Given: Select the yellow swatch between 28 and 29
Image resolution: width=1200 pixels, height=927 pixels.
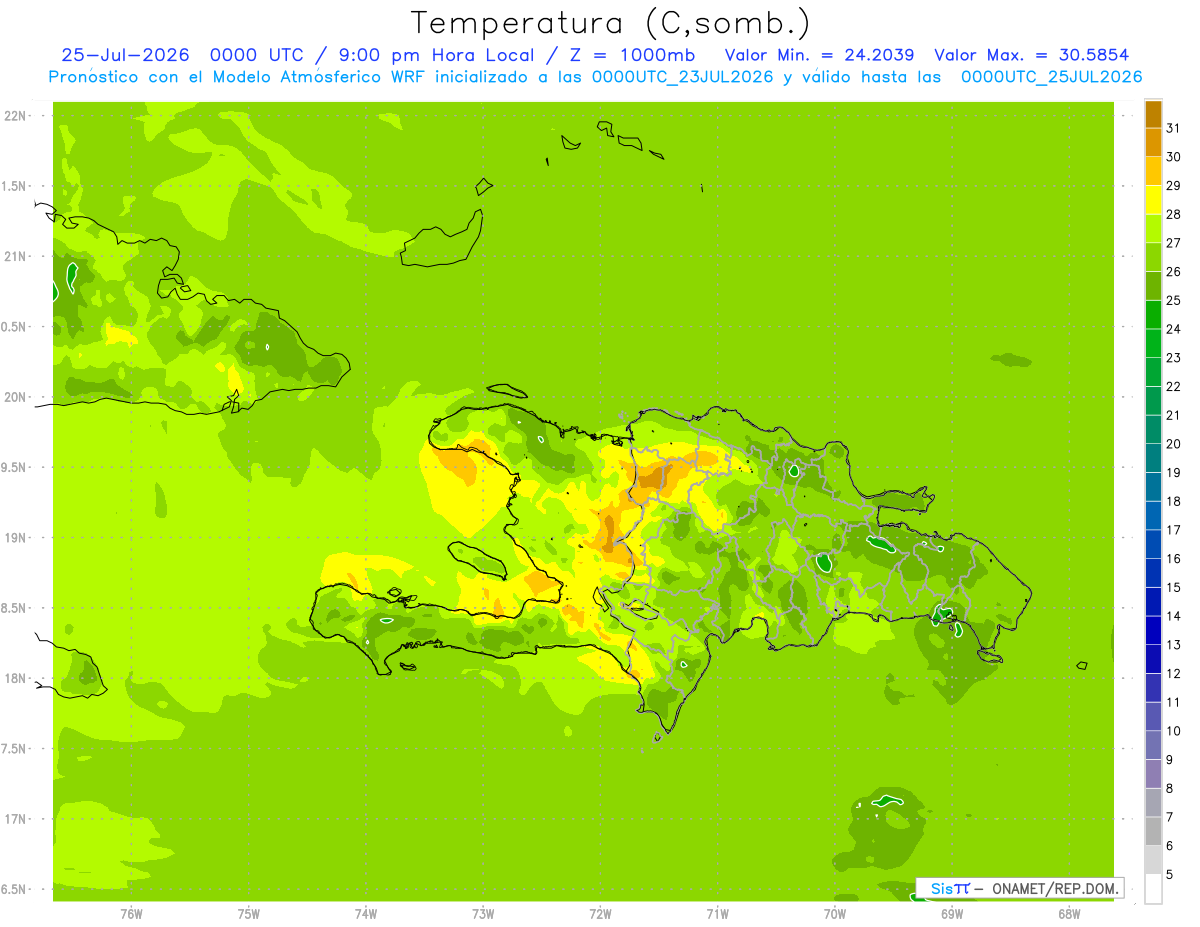Looking at the screenshot, I should [1153, 200].
